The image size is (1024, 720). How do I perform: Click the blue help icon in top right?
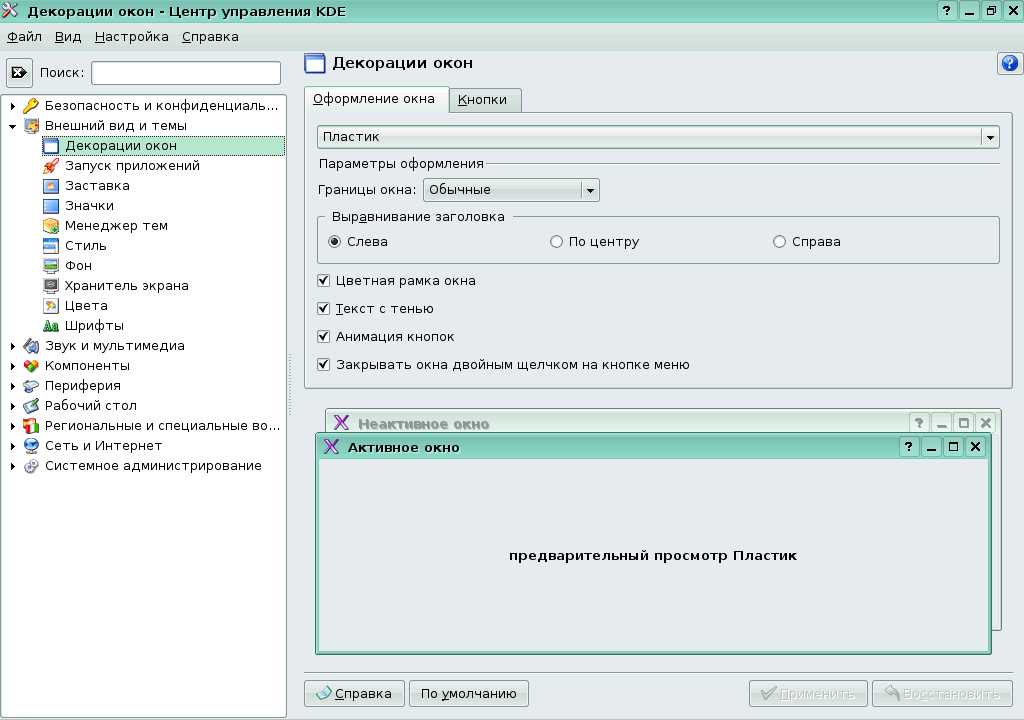click(1009, 63)
